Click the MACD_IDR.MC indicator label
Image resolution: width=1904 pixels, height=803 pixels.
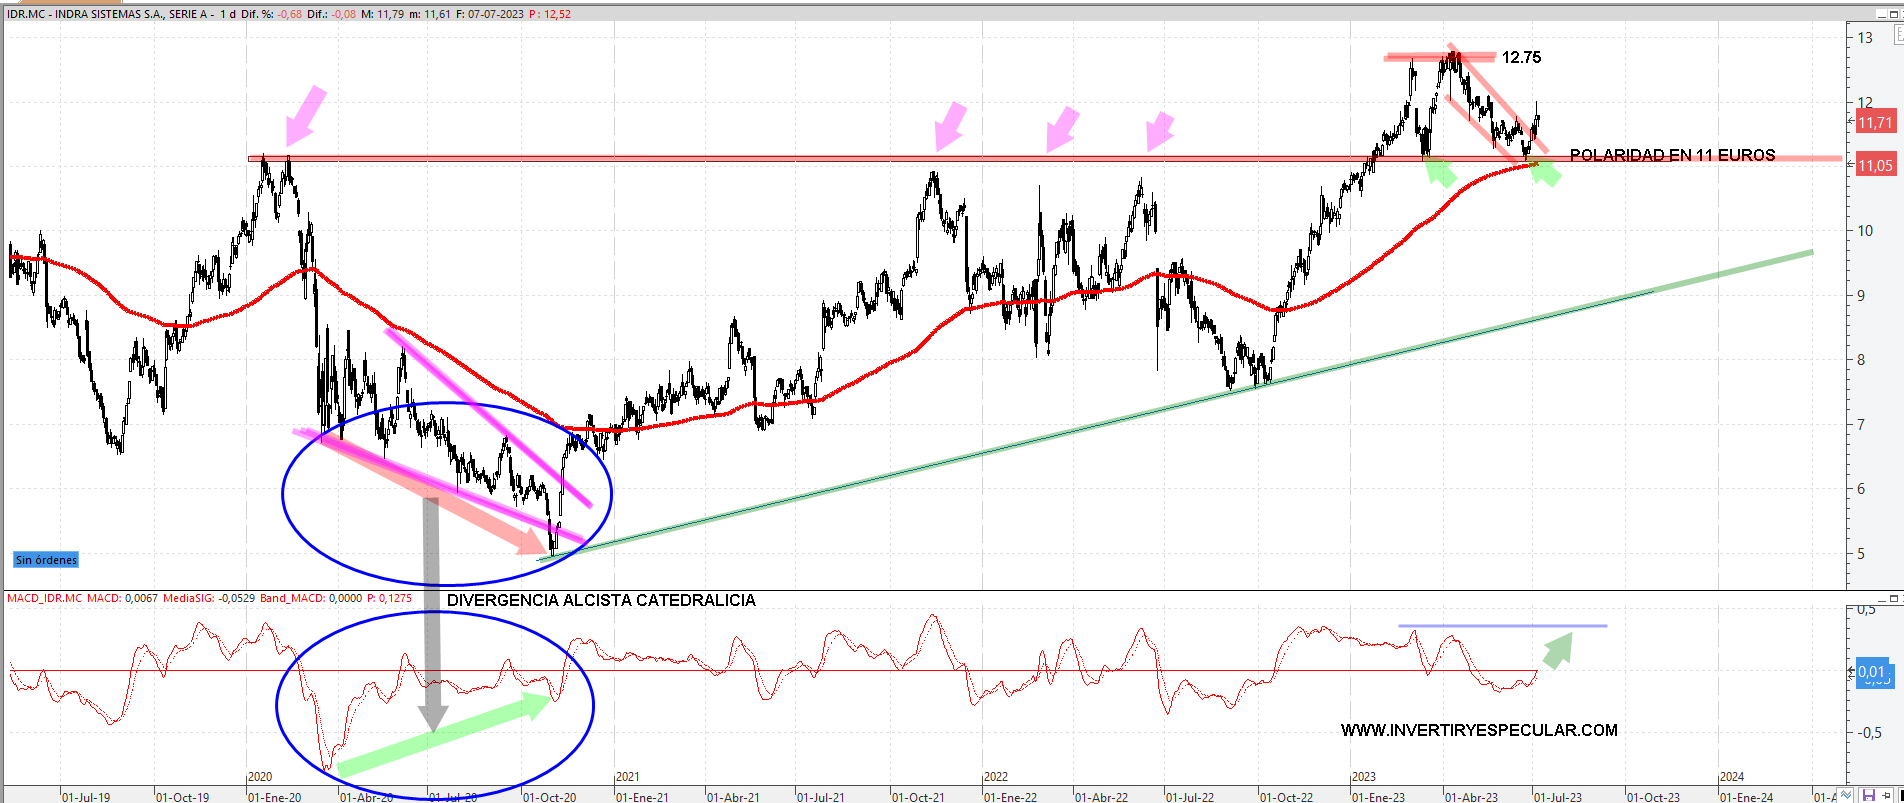click(x=45, y=598)
